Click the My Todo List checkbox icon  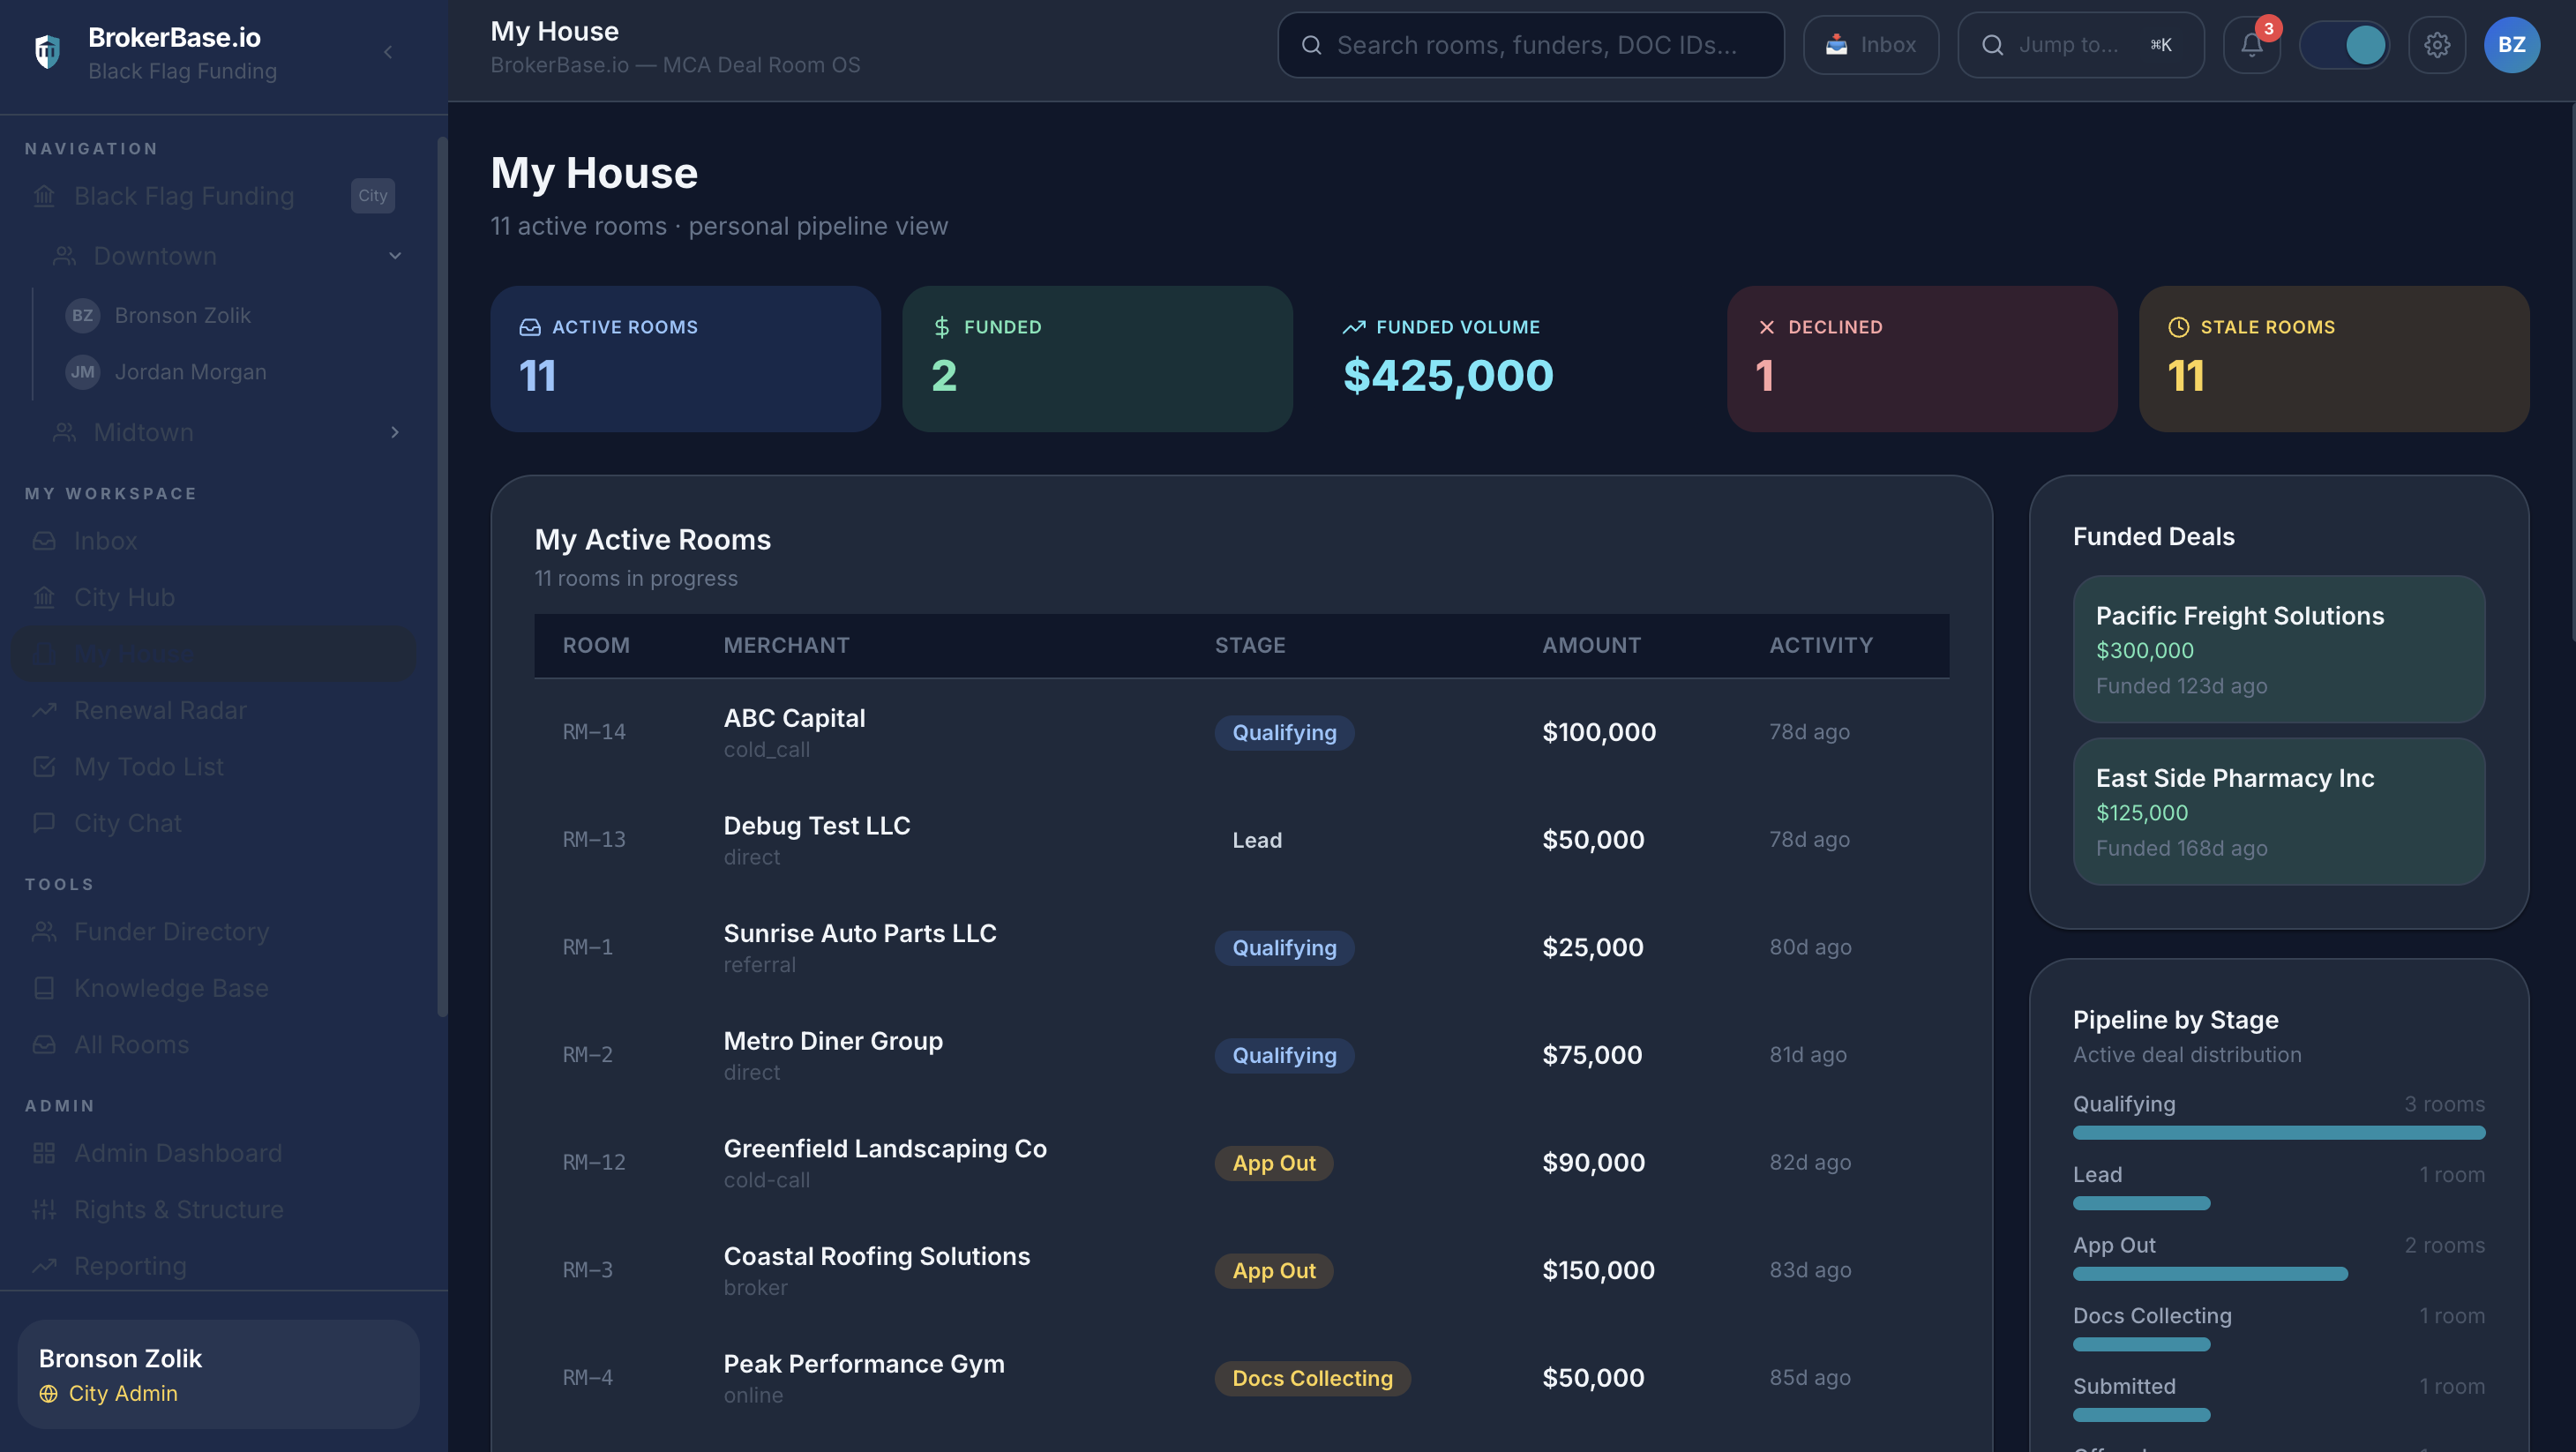pyautogui.click(x=44, y=767)
